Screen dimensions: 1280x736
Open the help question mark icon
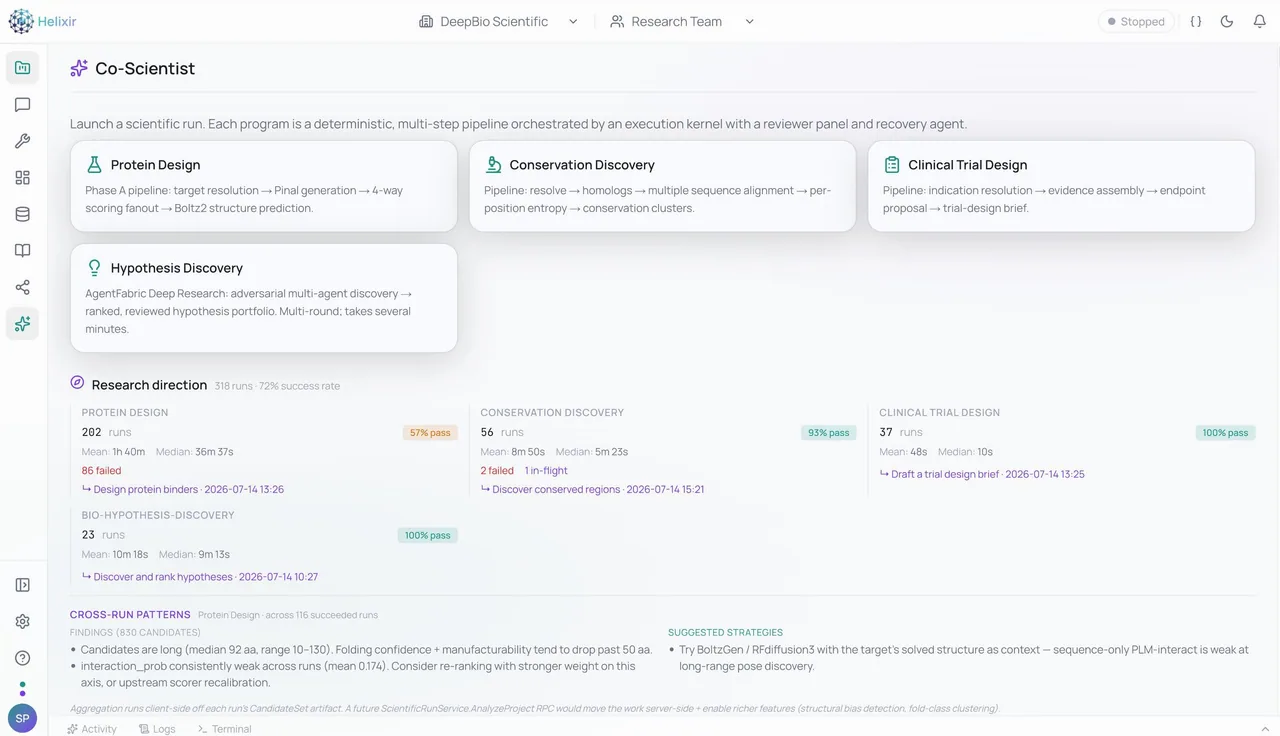coord(22,658)
